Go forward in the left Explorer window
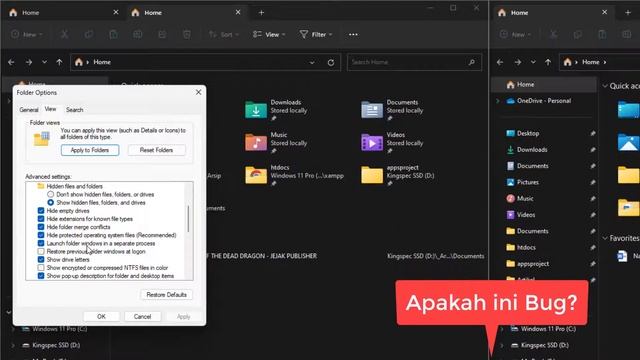This screenshot has height=360, width=640. point(29,62)
